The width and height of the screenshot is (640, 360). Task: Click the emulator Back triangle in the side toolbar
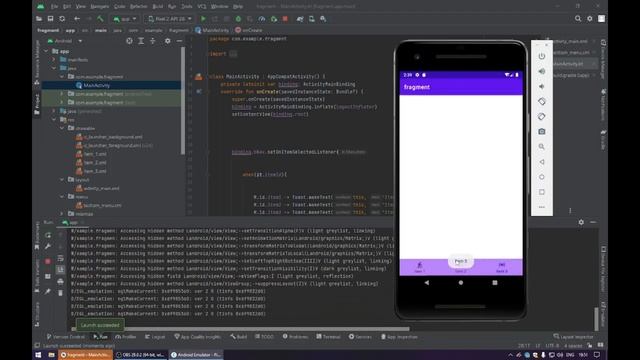542,162
